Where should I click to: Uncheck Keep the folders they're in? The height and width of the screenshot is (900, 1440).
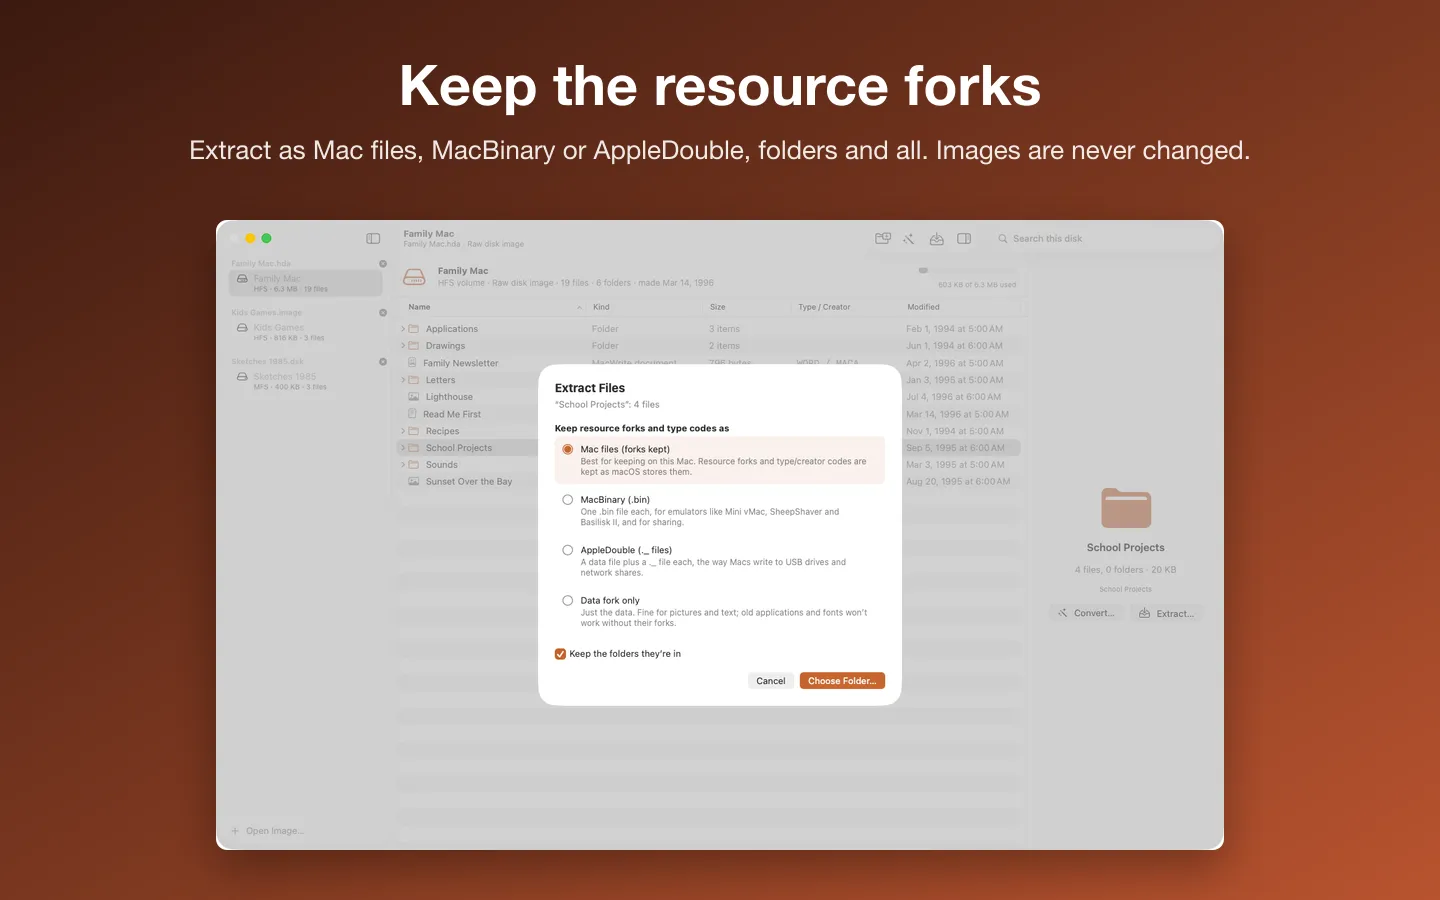click(560, 654)
